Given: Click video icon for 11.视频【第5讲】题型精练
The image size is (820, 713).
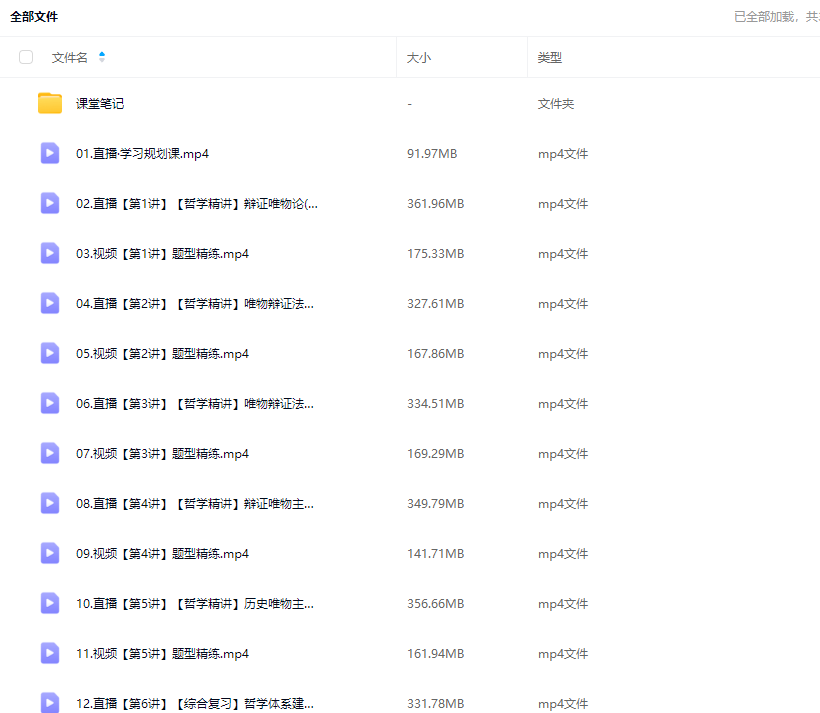Looking at the screenshot, I should (50, 653).
